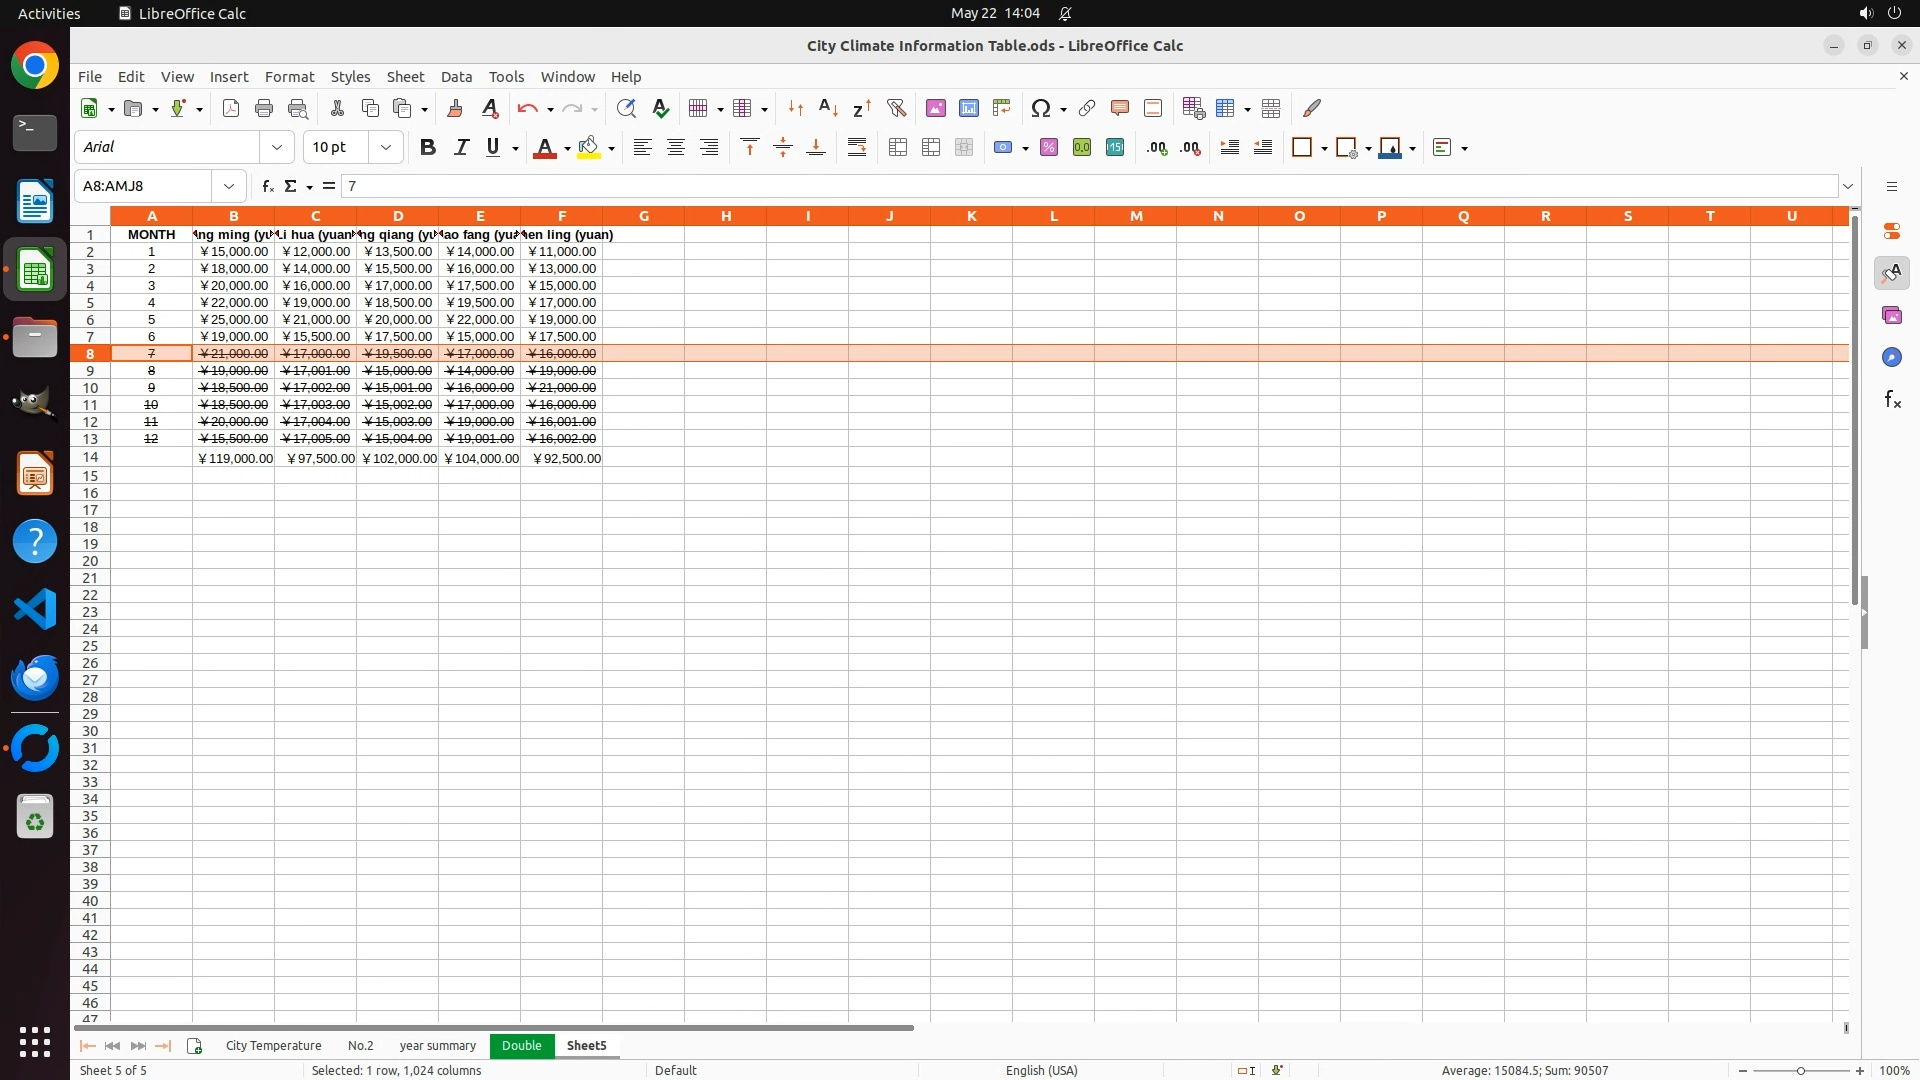This screenshot has width=1920, height=1080.
Task: Click the AutoFilter icon
Action: (896, 108)
